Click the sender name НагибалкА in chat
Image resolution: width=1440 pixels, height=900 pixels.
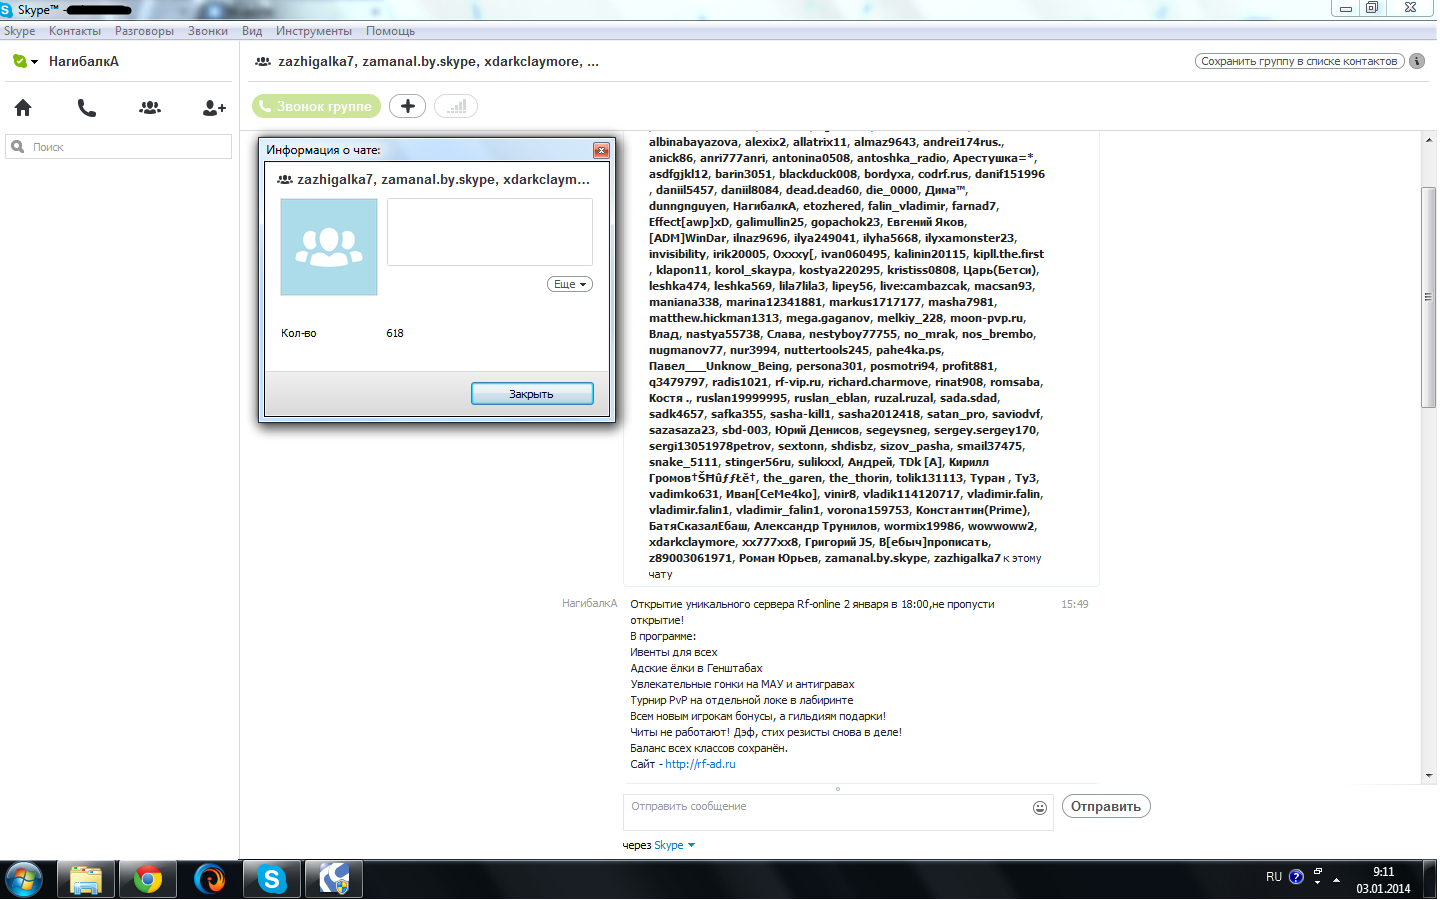point(589,604)
